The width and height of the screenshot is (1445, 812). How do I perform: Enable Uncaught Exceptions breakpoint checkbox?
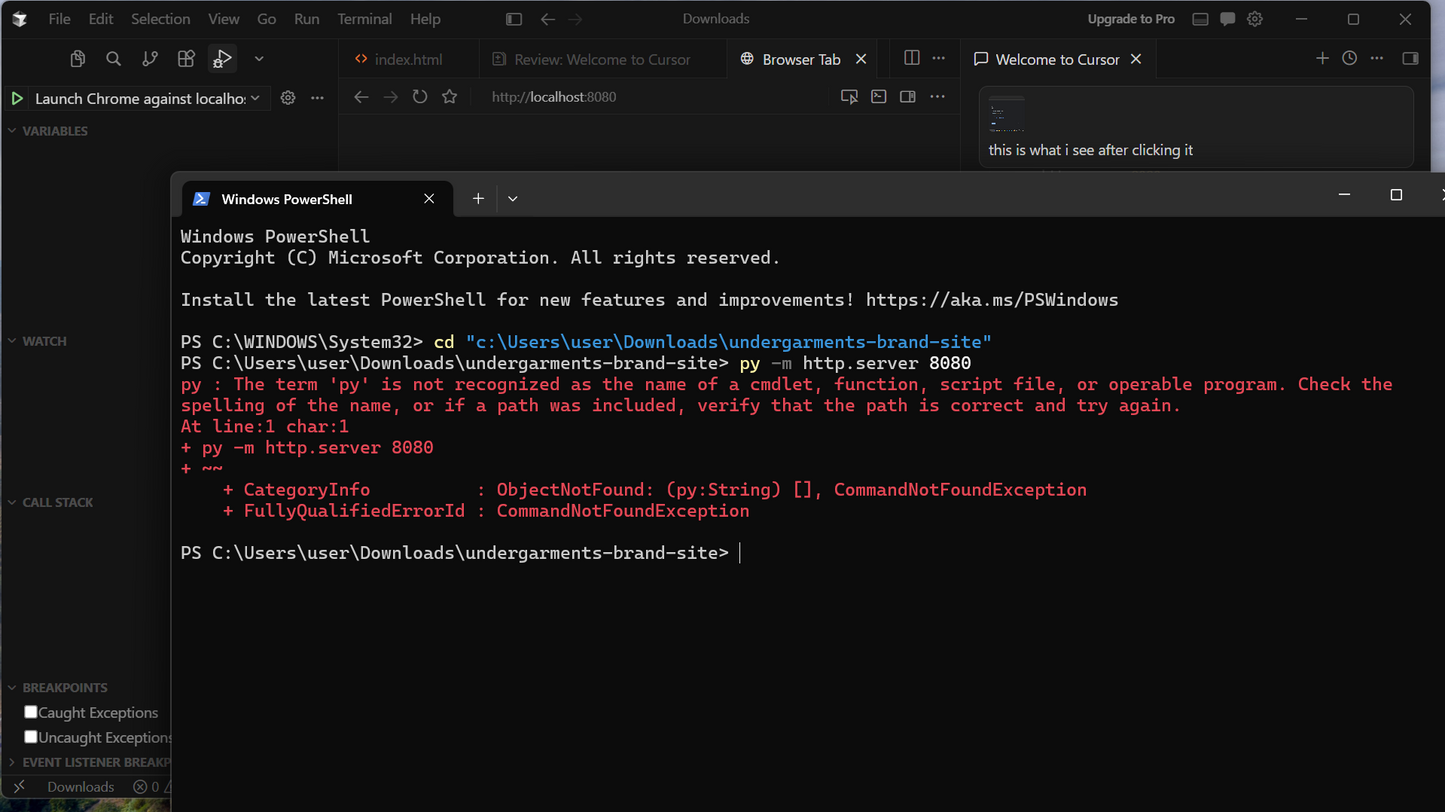pyautogui.click(x=31, y=737)
